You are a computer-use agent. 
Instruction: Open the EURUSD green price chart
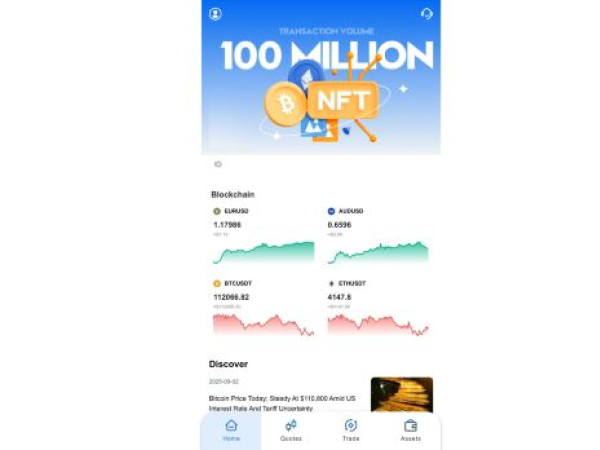click(x=264, y=253)
